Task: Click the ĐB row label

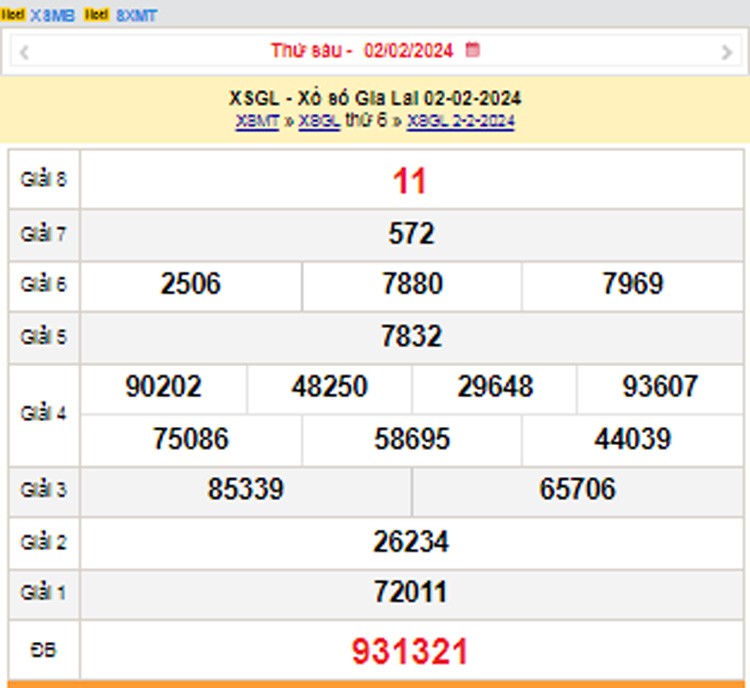Action: coord(44,650)
